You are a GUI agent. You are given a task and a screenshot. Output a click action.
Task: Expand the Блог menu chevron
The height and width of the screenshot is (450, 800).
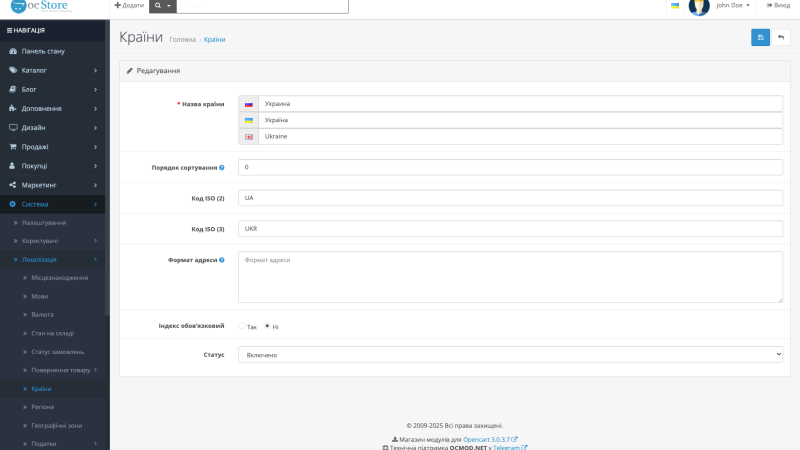point(95,89)
